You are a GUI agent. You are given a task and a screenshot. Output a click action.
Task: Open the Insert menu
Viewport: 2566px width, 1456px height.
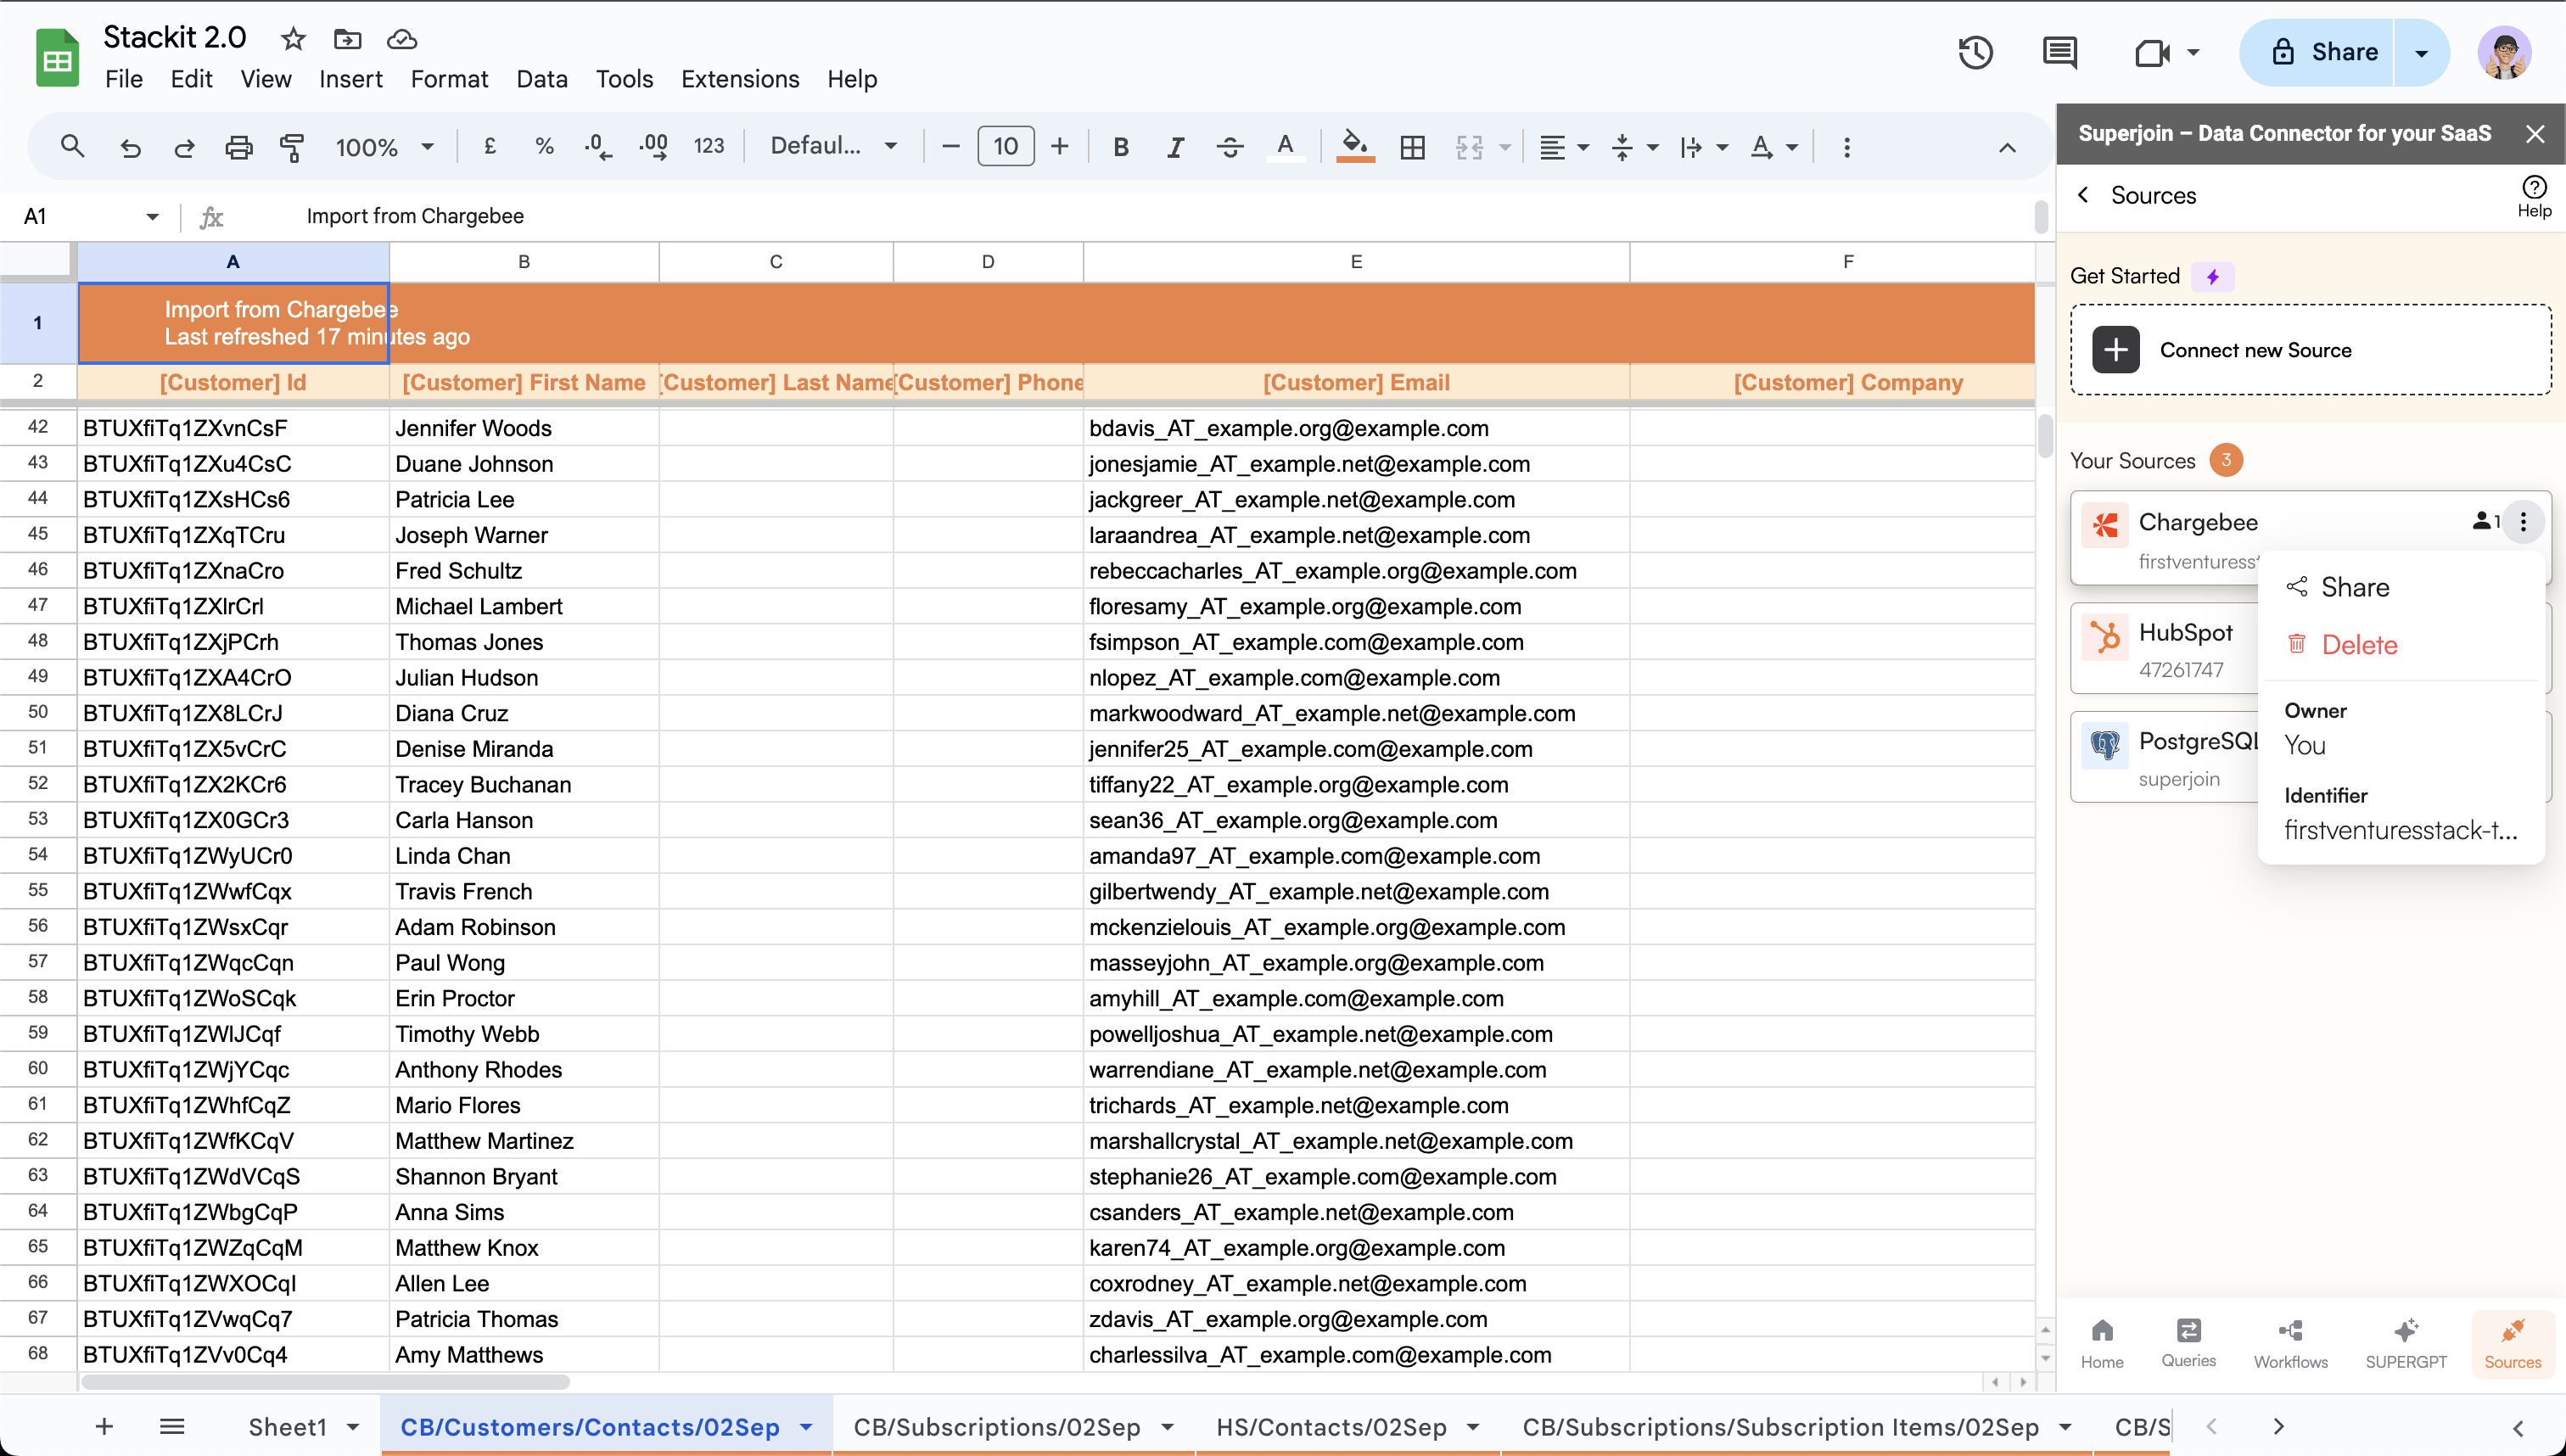pyautogui.click(x=350, y=79)
